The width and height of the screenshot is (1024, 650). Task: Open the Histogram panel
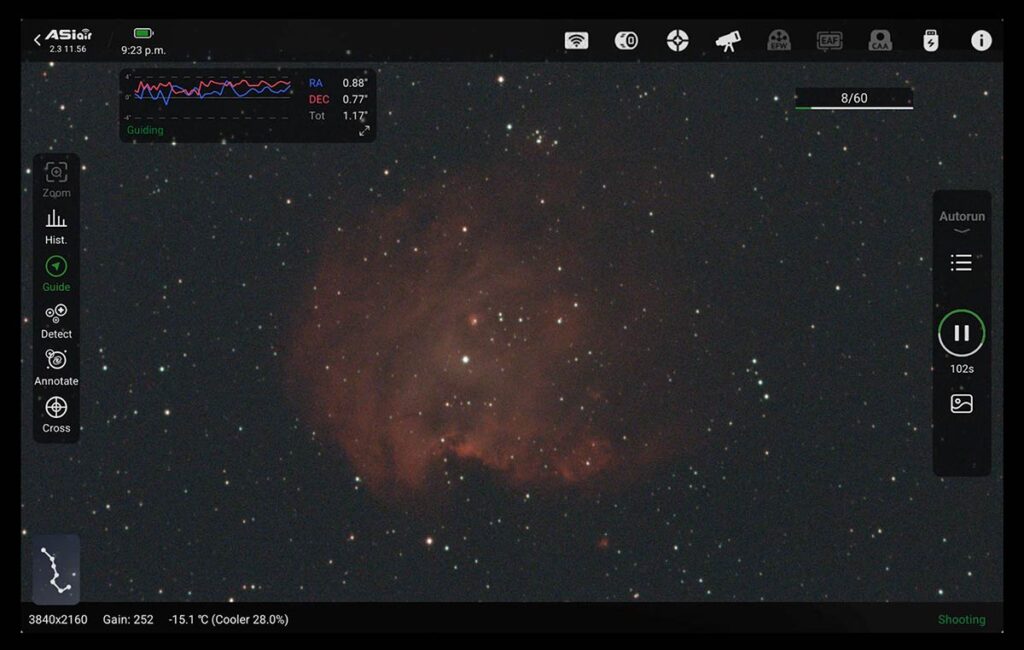[x=56, y=226]
